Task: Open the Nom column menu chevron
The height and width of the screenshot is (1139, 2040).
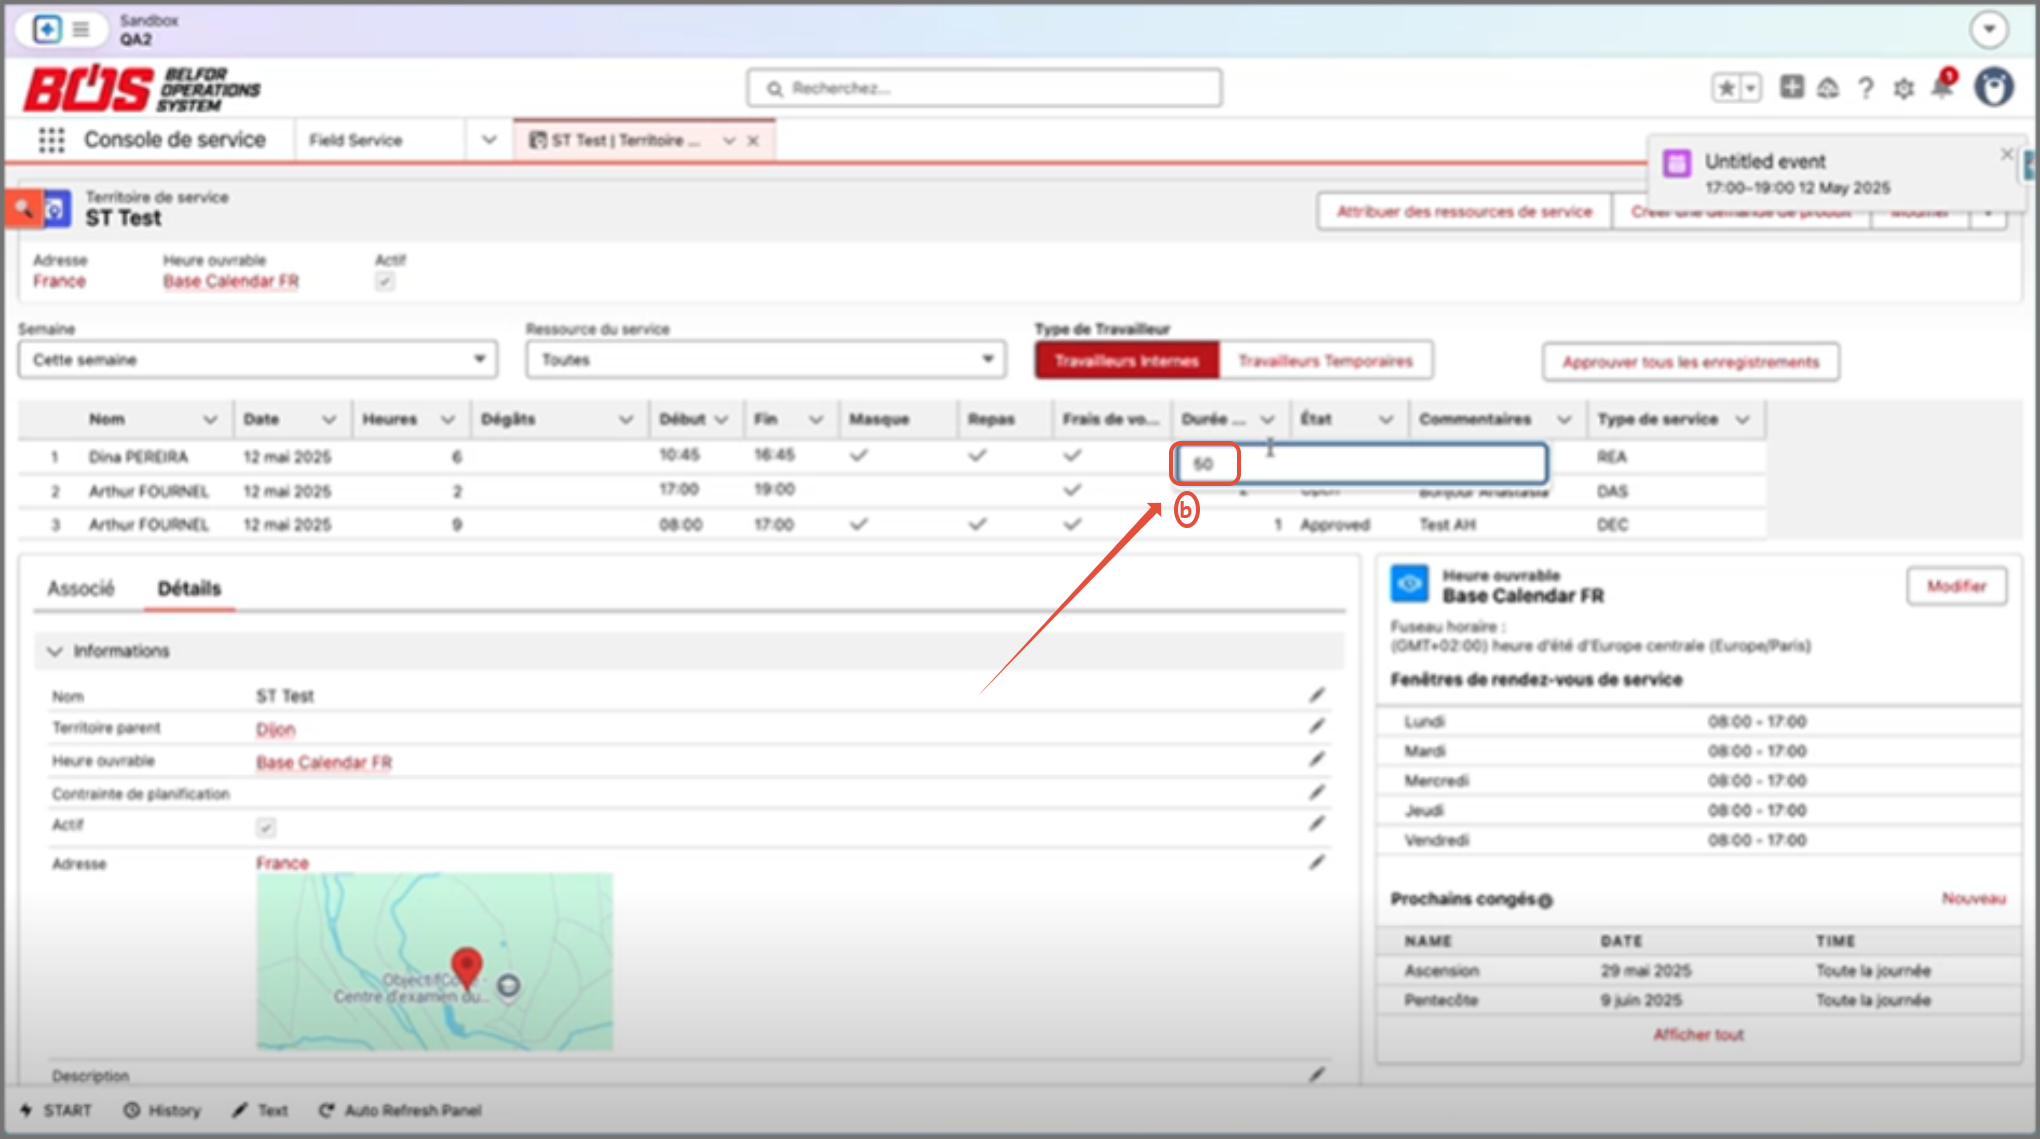Action: 210,420
